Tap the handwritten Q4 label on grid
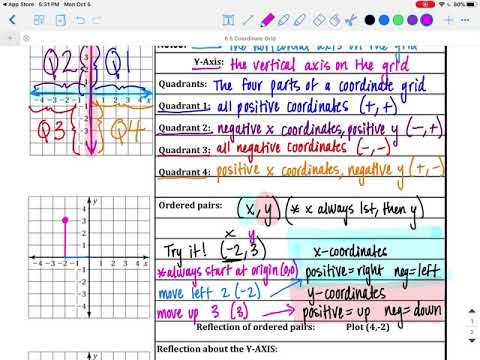The image size is (480, 360). (128, 131)
